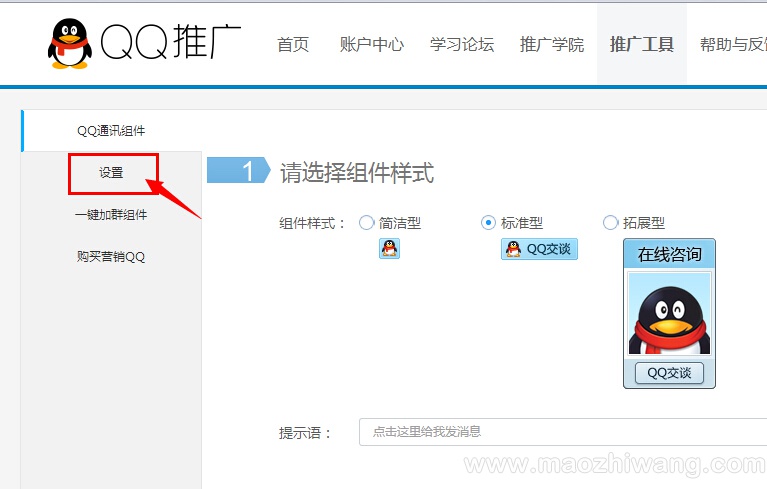Select the 拓展型 radio button
The height and width of the screenshot is (489, 767).
click(x=610, y=223)
